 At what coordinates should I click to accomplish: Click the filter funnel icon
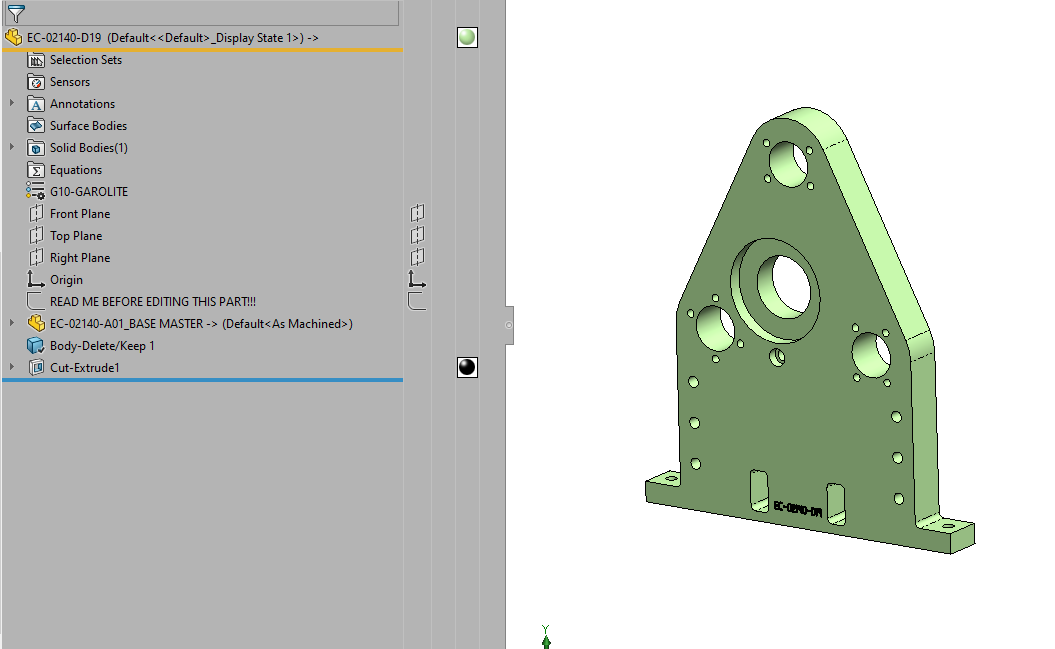click(x=15, y=13)
